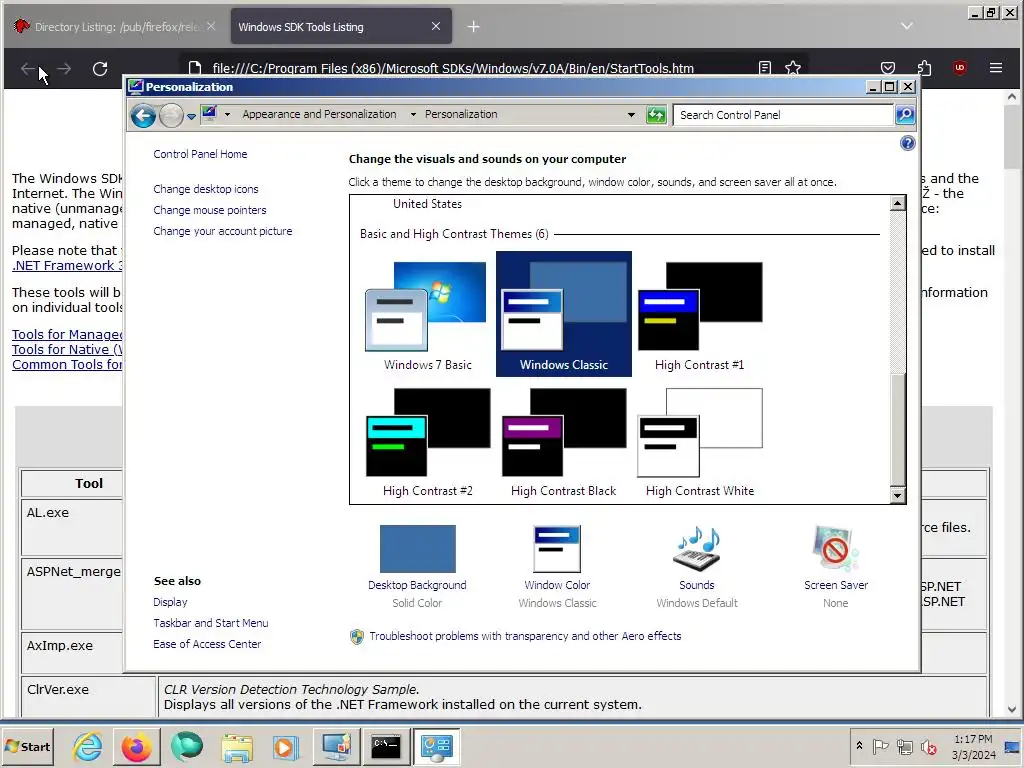
Task: Open the Firefox list all tabs chevron
Action: [906, 26]
